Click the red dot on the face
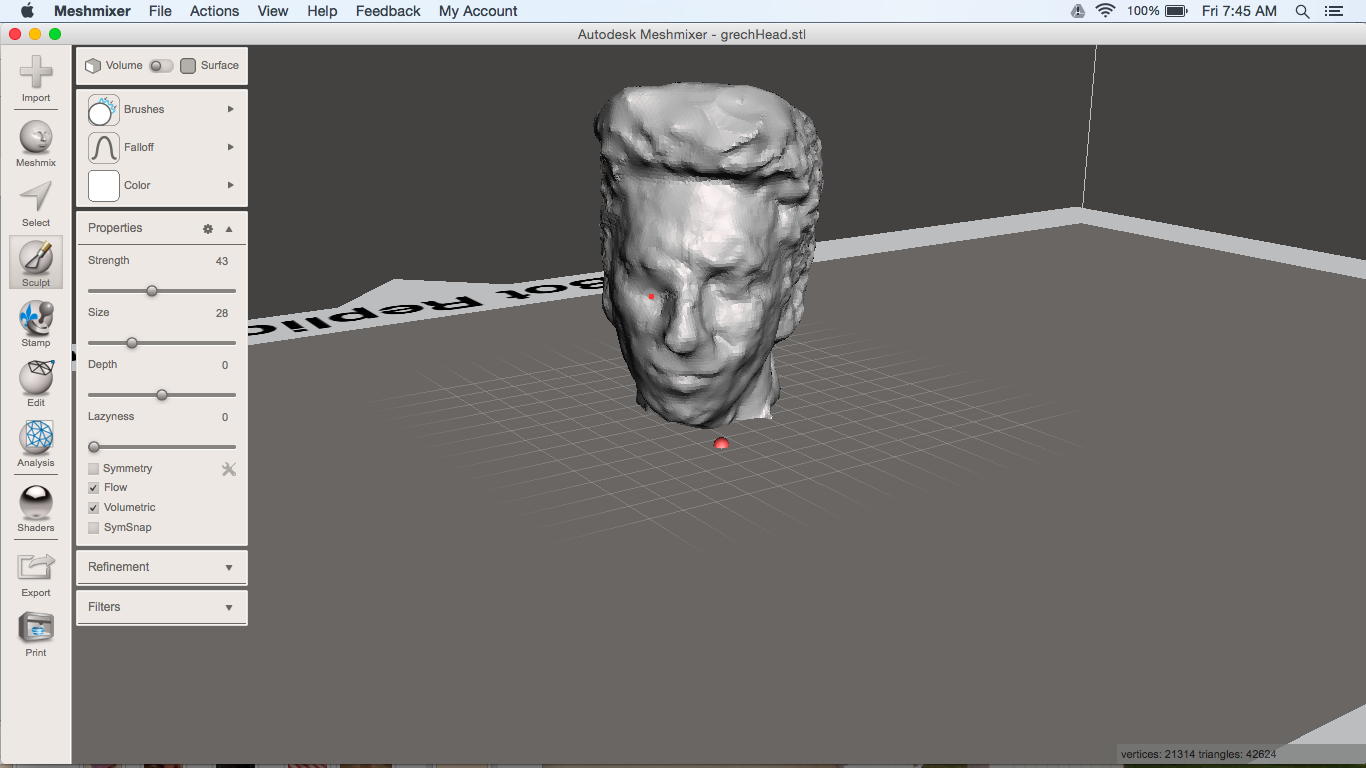 pyautogui.click(x=651, y=296)
